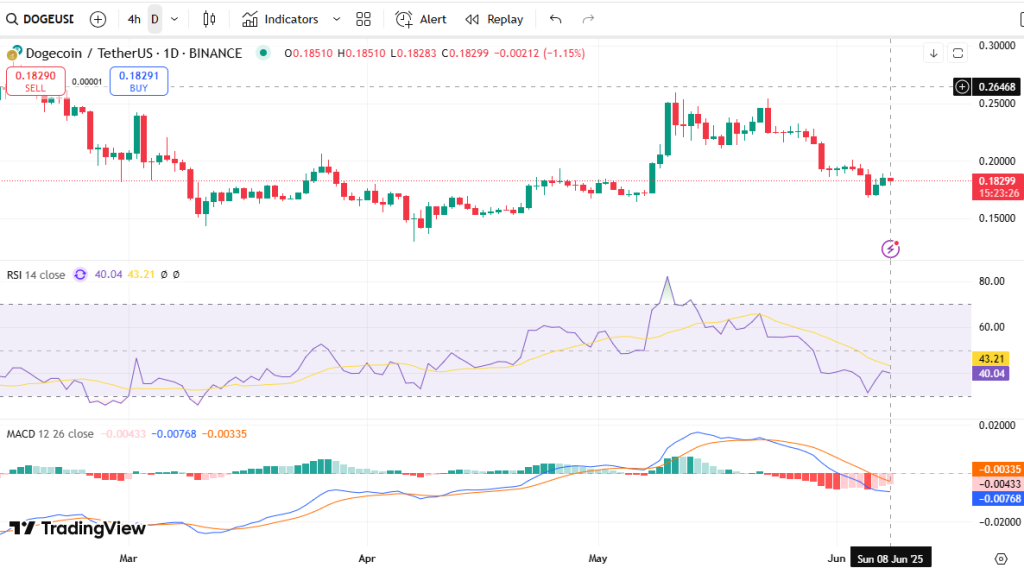Screen dimensions: 1024x568
Task: Open the lightning bolt event marker
Action: (891, 249)
